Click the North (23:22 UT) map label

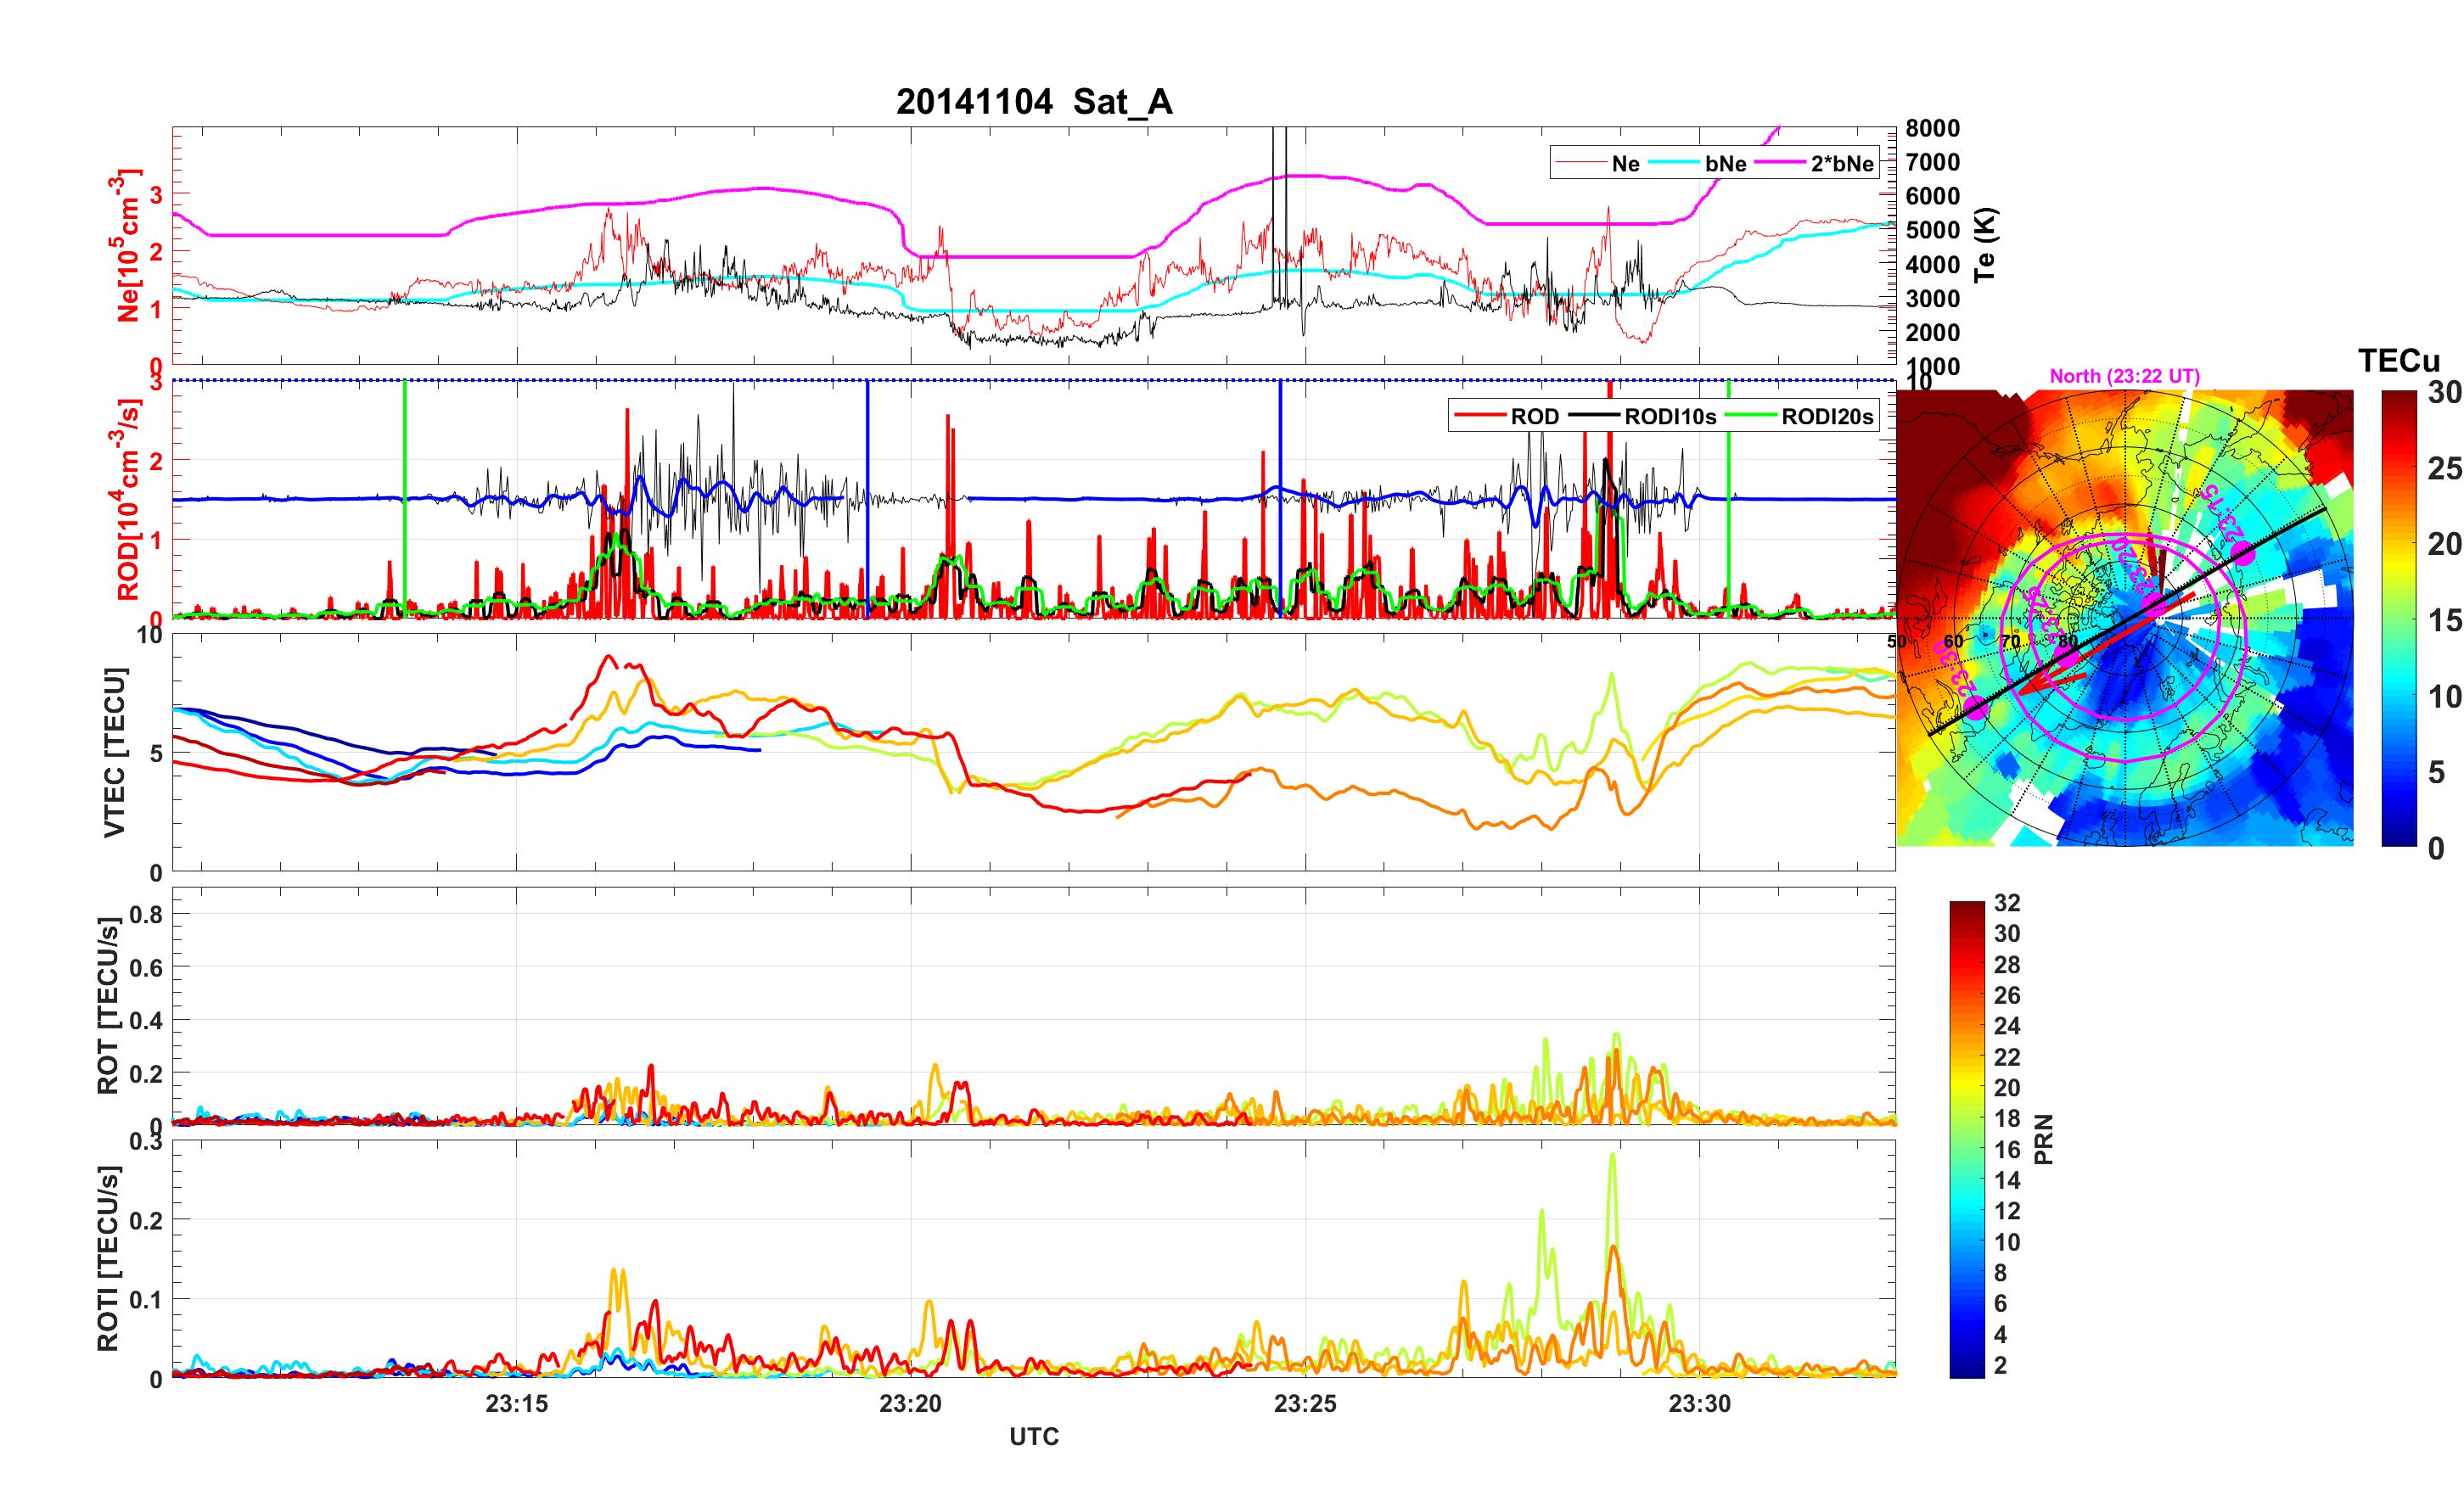[x=2124, y=376]
